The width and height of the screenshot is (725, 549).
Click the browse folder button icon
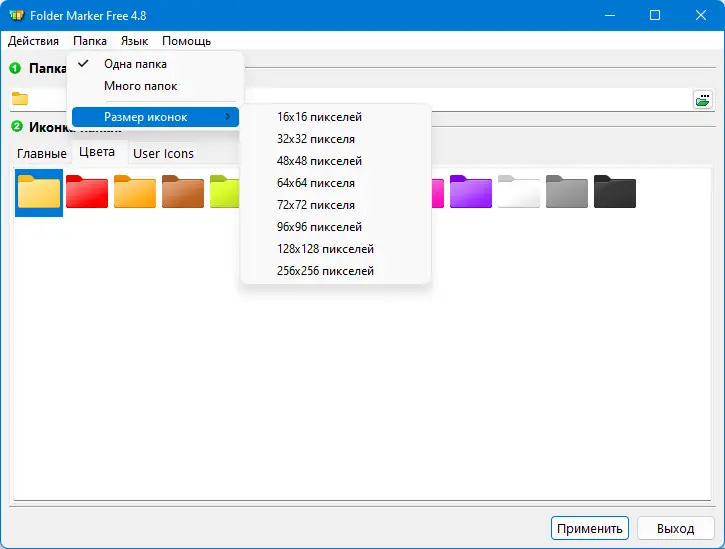pos(703,99)
